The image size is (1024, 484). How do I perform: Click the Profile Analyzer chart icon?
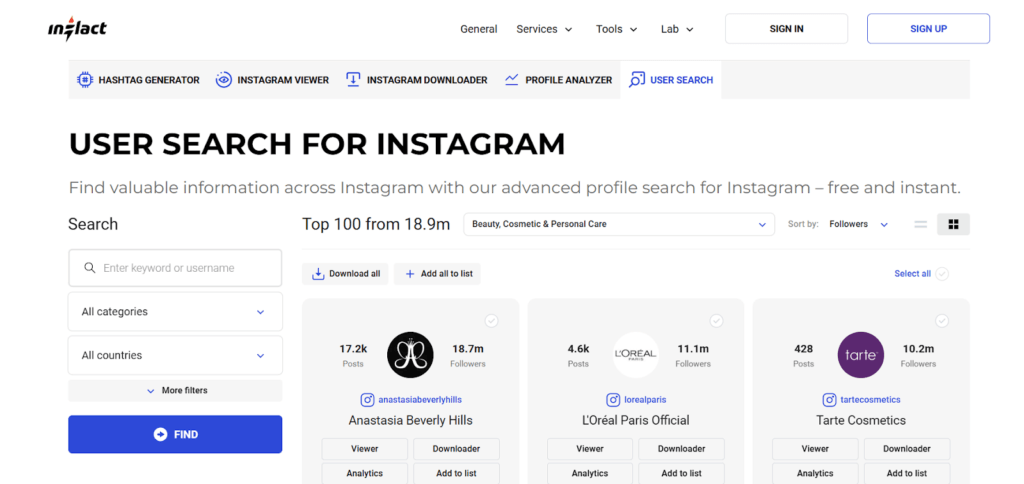click(x=512, y=80)
